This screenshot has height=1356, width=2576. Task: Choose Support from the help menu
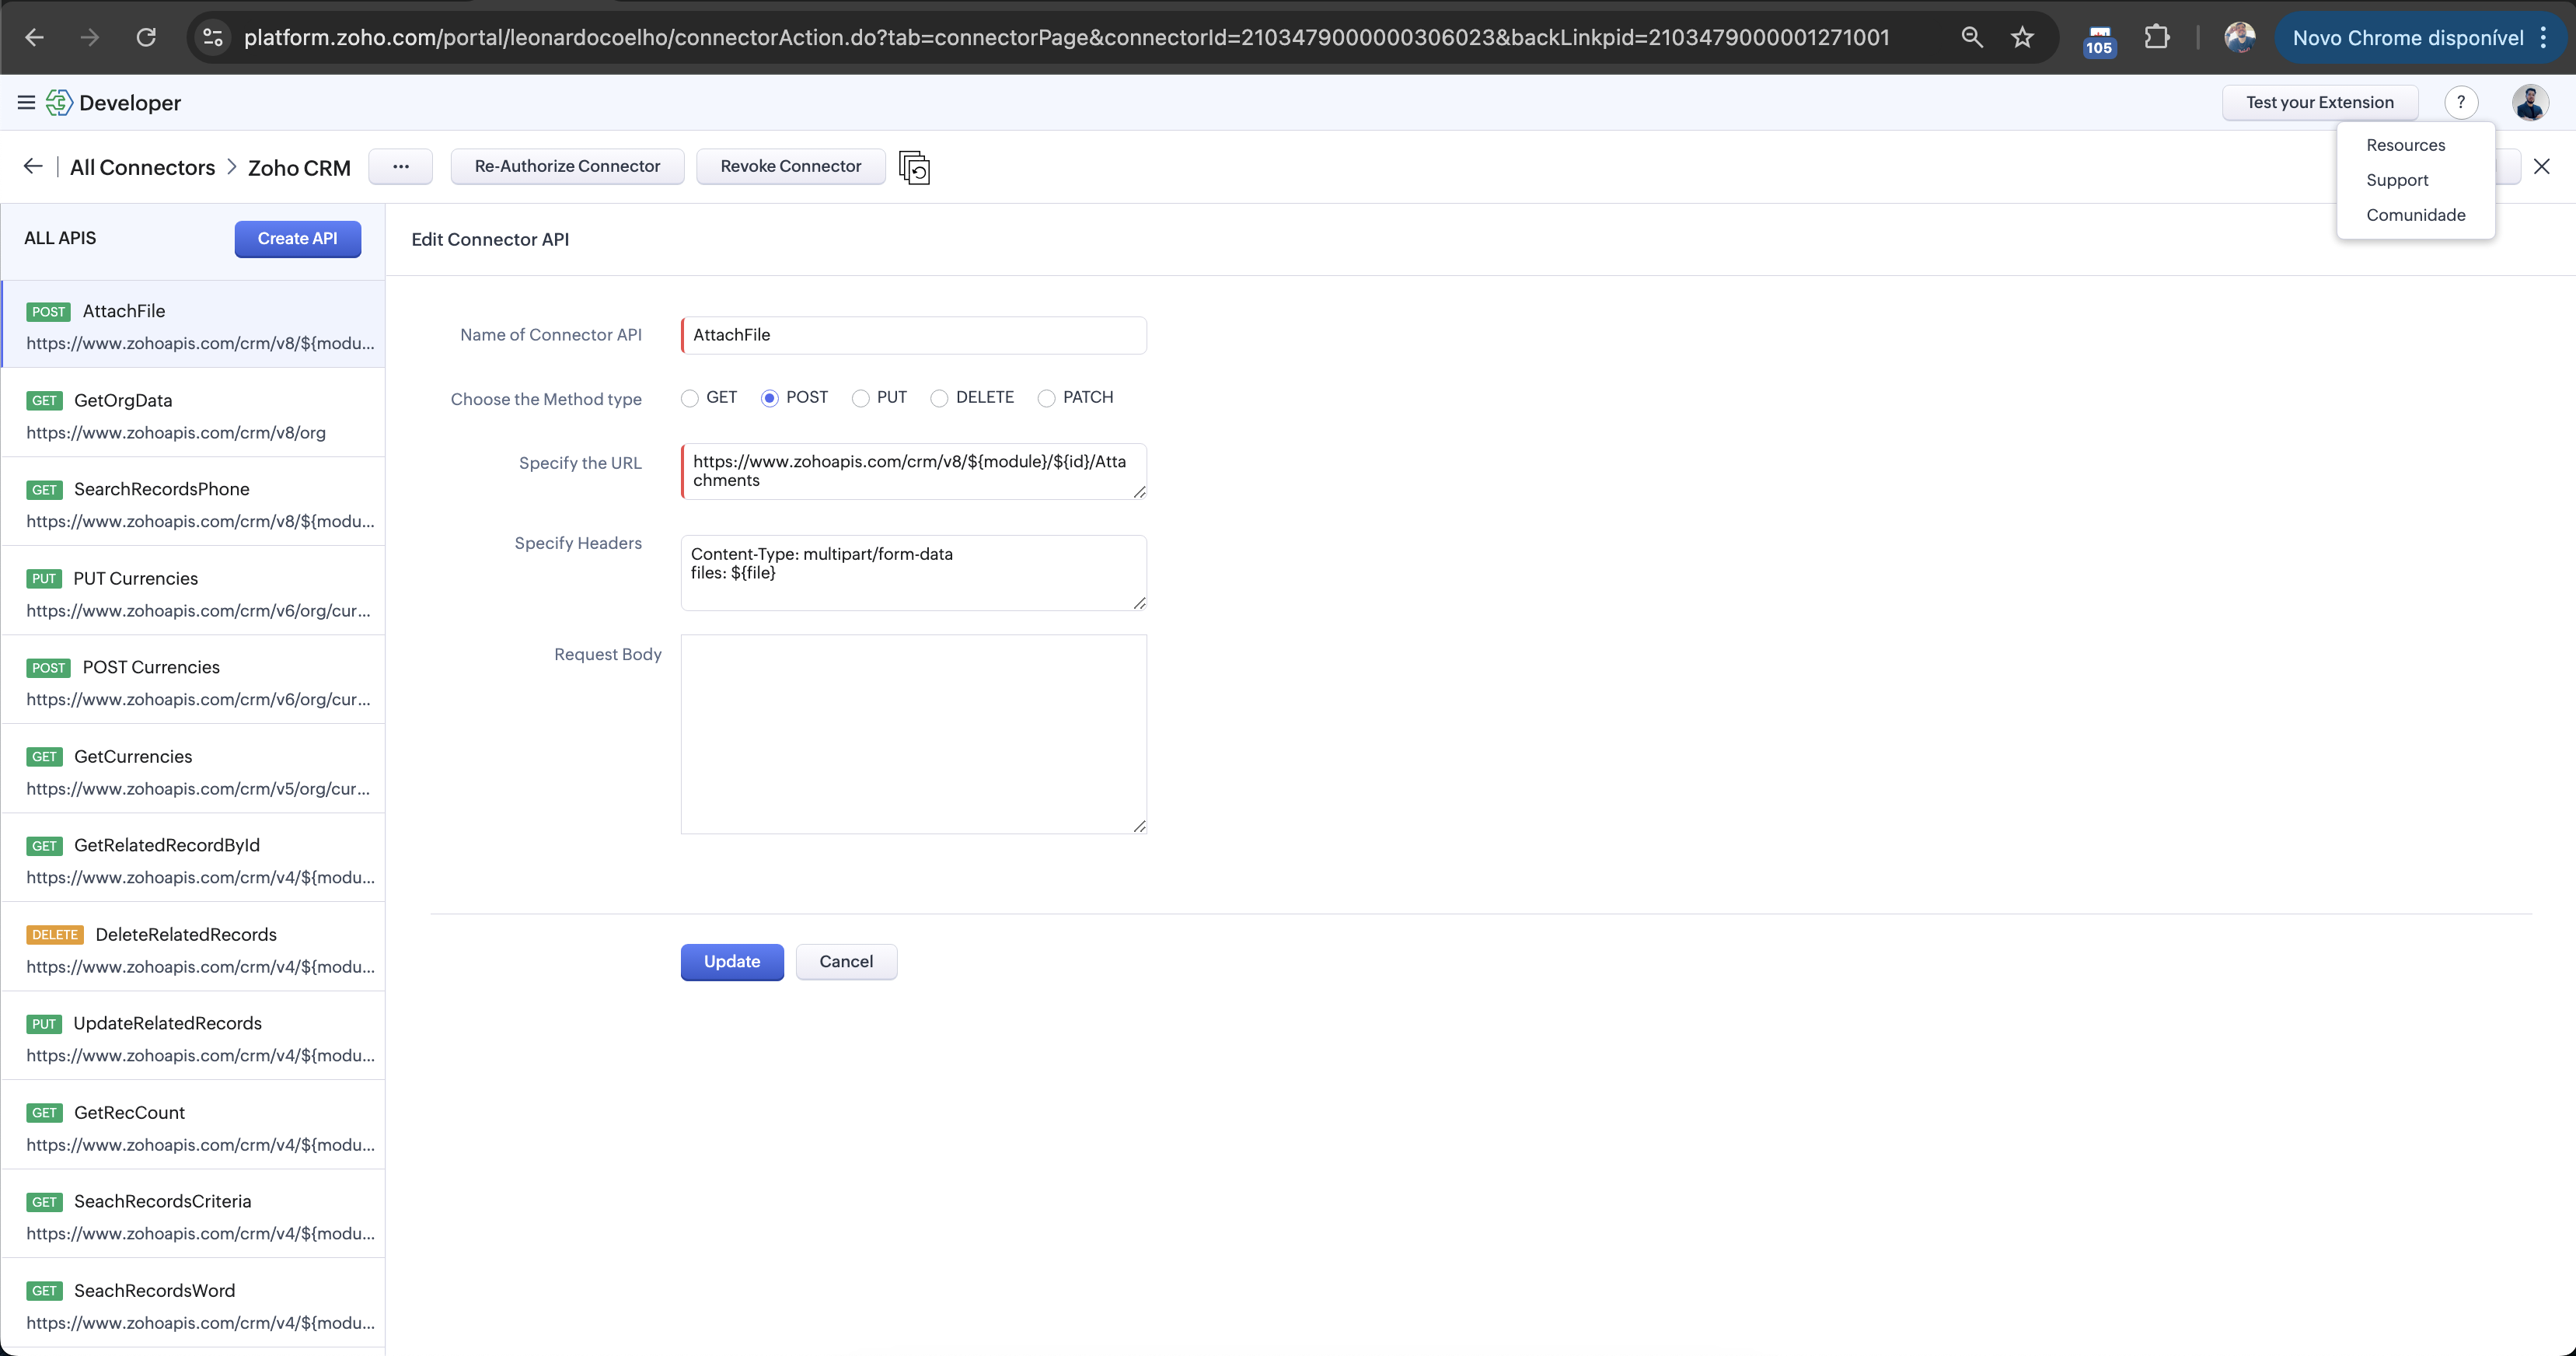(x=2397, y=180)
